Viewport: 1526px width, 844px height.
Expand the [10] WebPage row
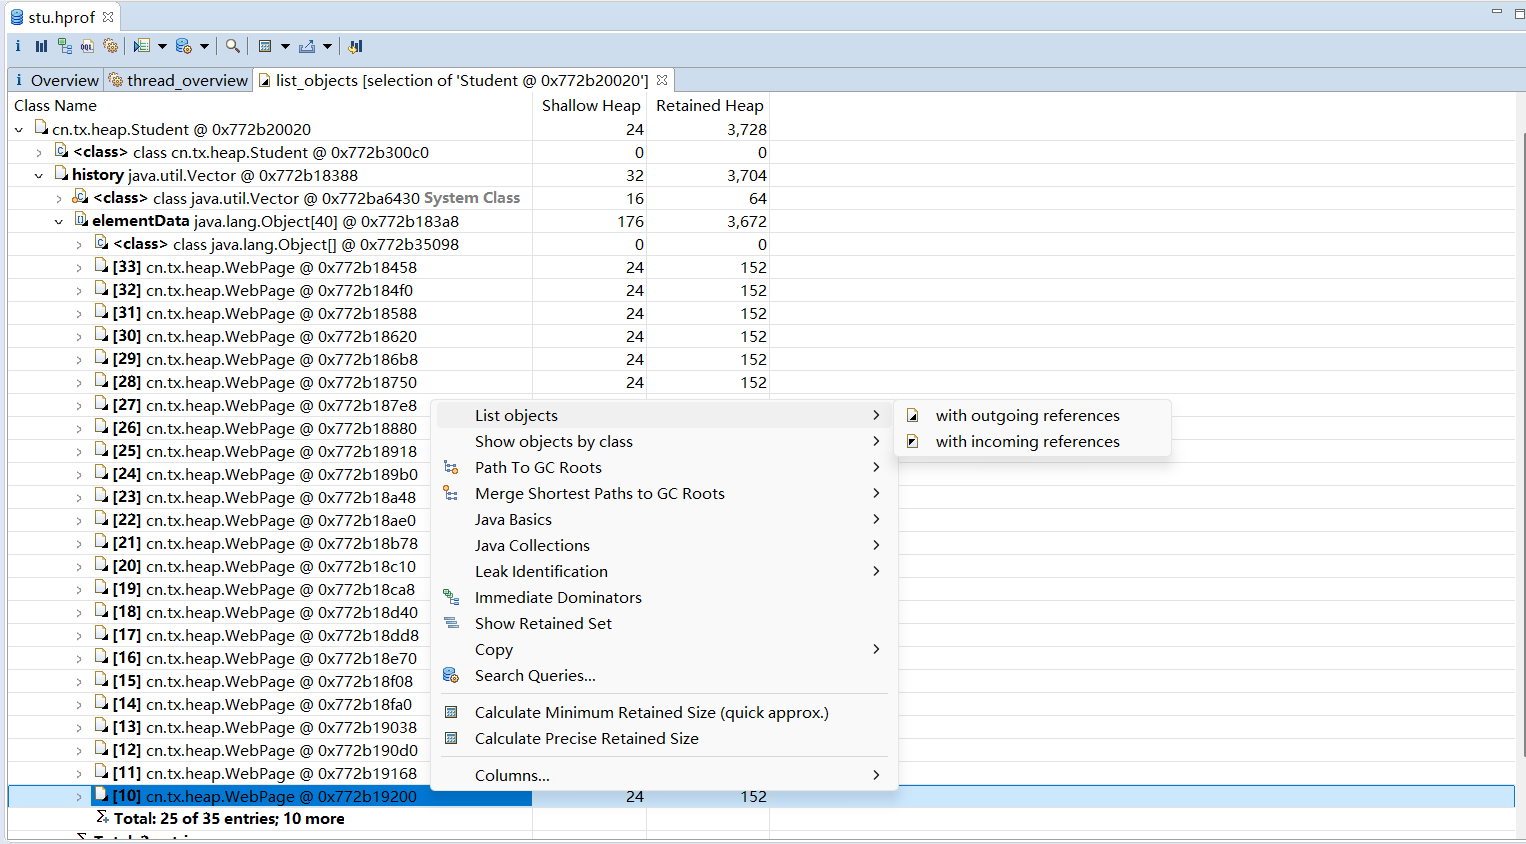(x=79, y=797)
